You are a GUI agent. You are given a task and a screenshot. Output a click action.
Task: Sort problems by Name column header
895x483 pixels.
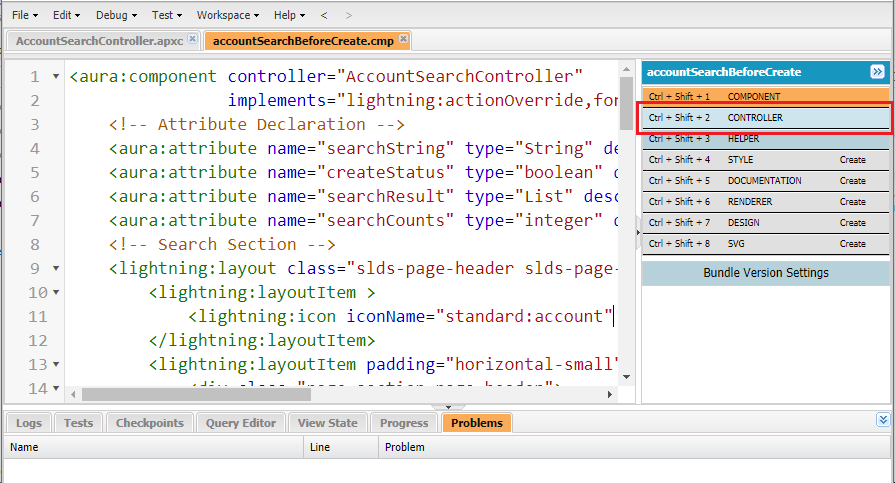(x=154, y=447)
